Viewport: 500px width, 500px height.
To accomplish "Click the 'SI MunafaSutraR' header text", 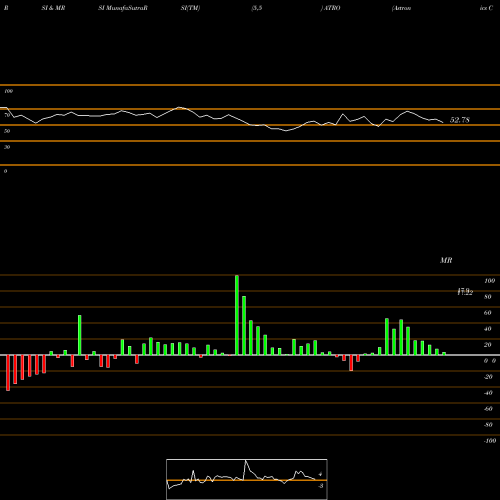I will 123,8.
